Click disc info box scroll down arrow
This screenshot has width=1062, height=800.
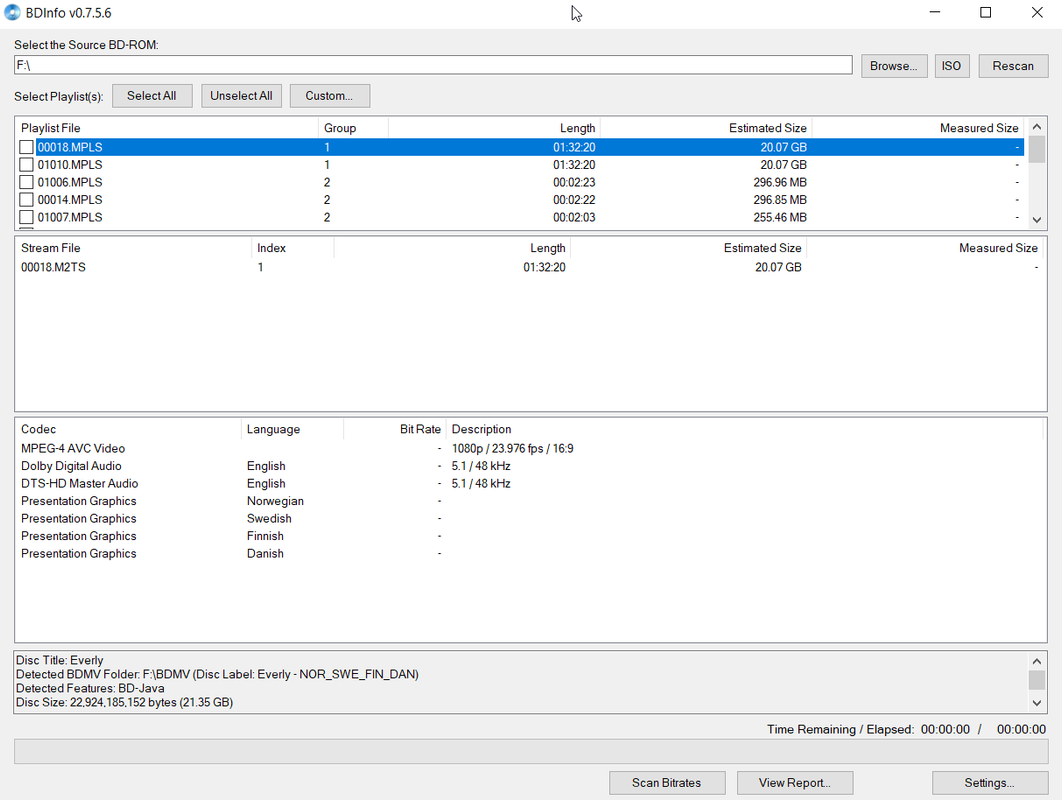coord(1036,703)
